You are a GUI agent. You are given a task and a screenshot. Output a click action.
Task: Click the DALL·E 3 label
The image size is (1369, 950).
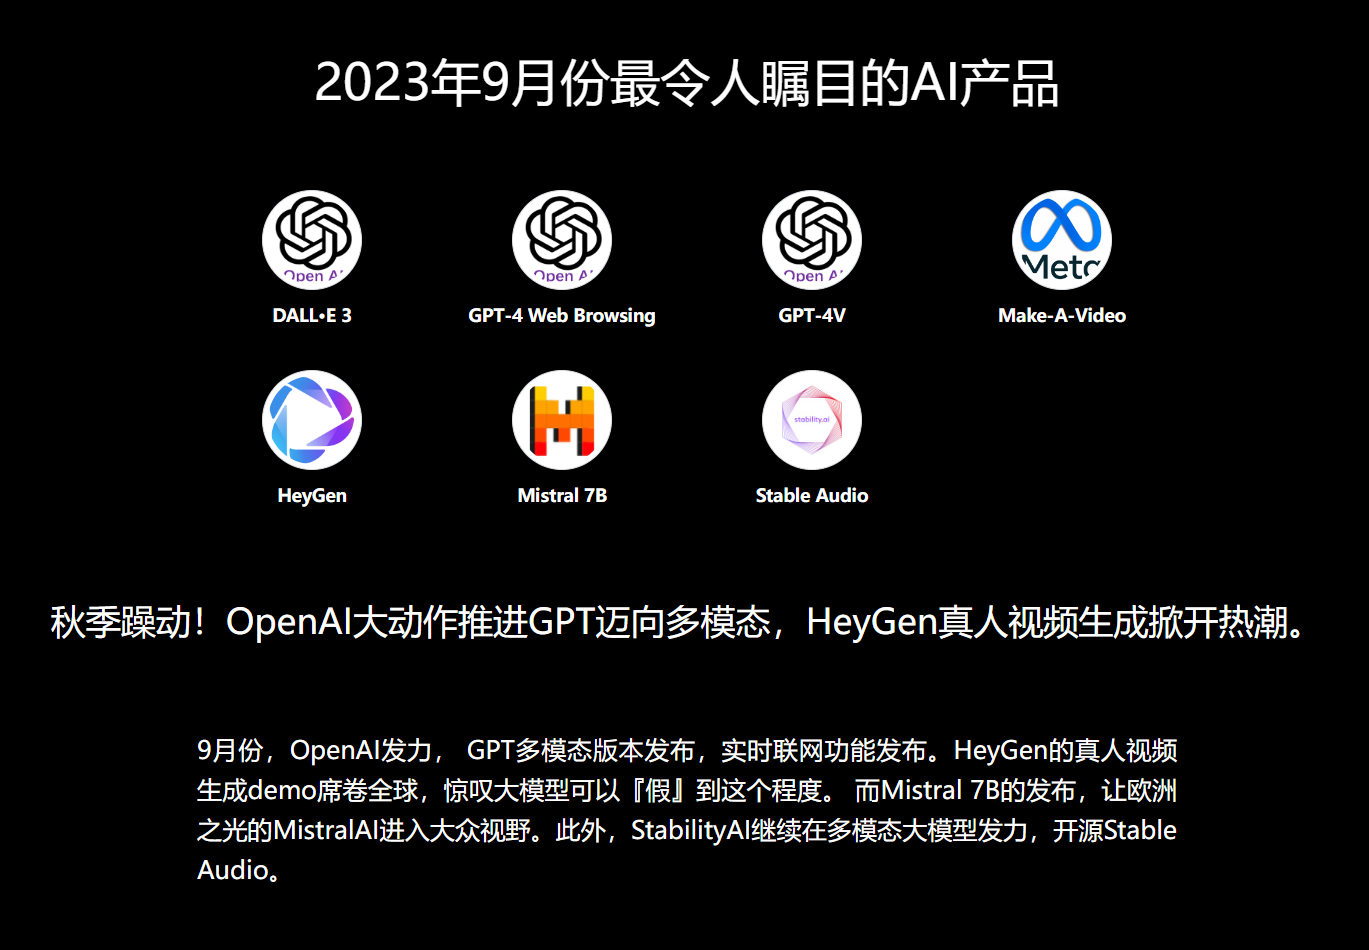click(312, 315)
